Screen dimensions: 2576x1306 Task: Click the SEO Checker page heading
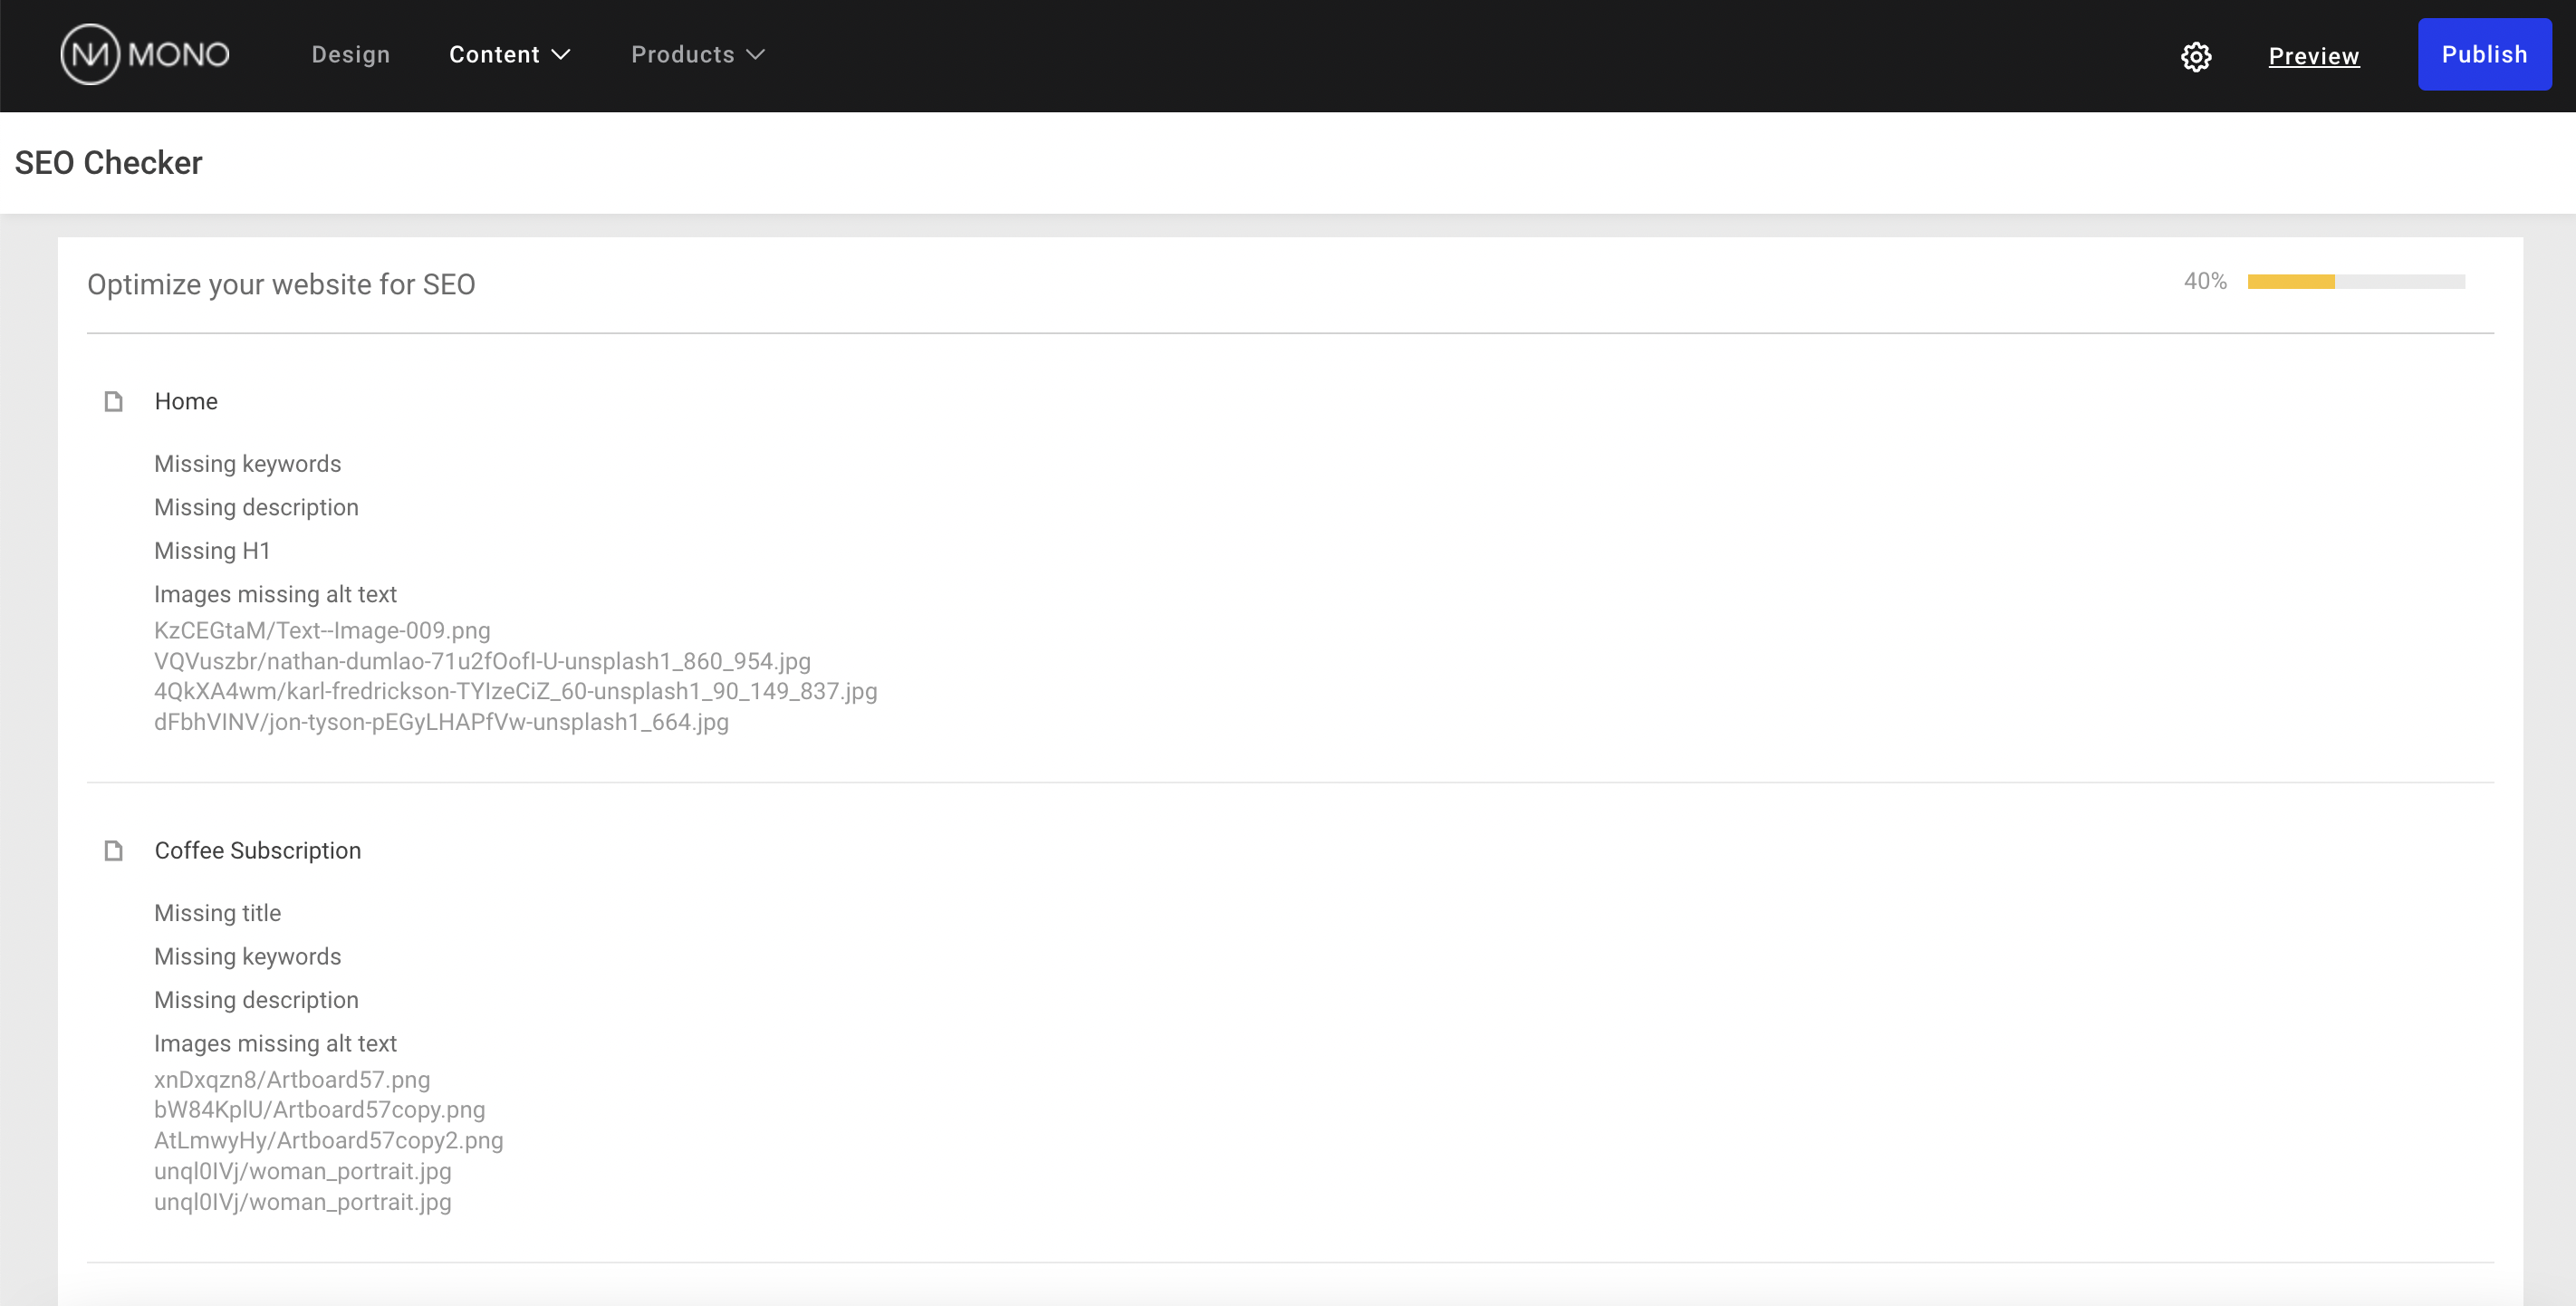coord(108,162)
